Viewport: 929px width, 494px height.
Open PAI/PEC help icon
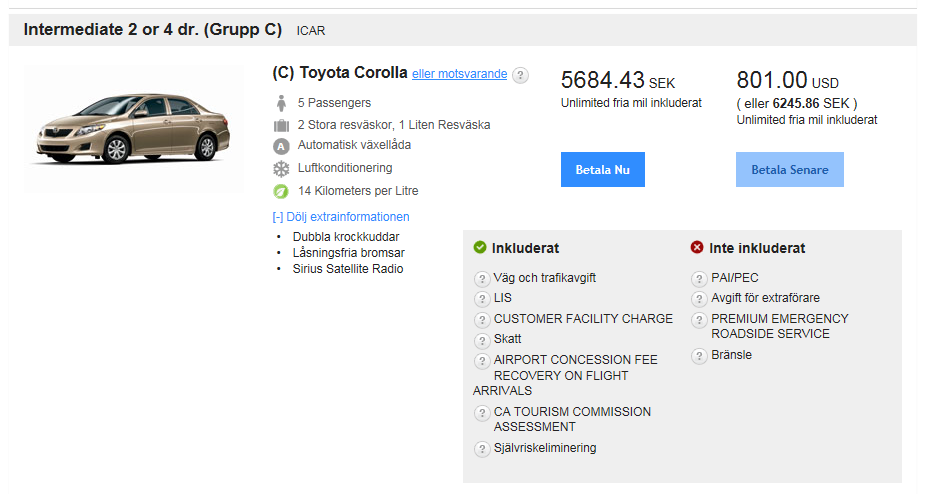coord(699,279)
